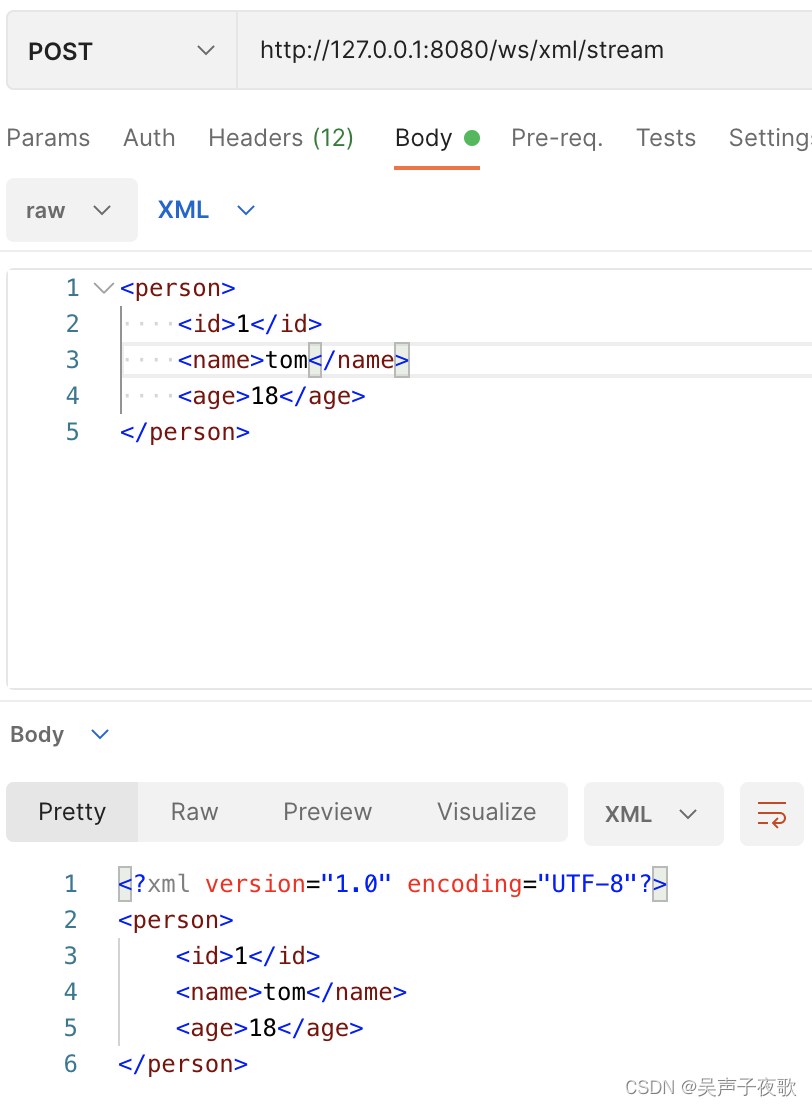Image resolution: width=812 pixels, height=1106 pixels.
Task: Click the request opening <person> tag
Action: (178, 288)
